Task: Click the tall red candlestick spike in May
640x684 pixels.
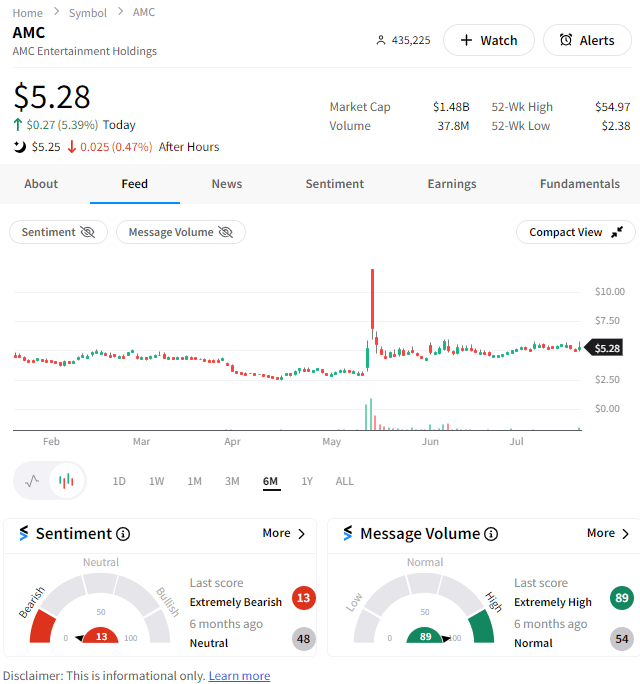Action: (x=372, y=299)
